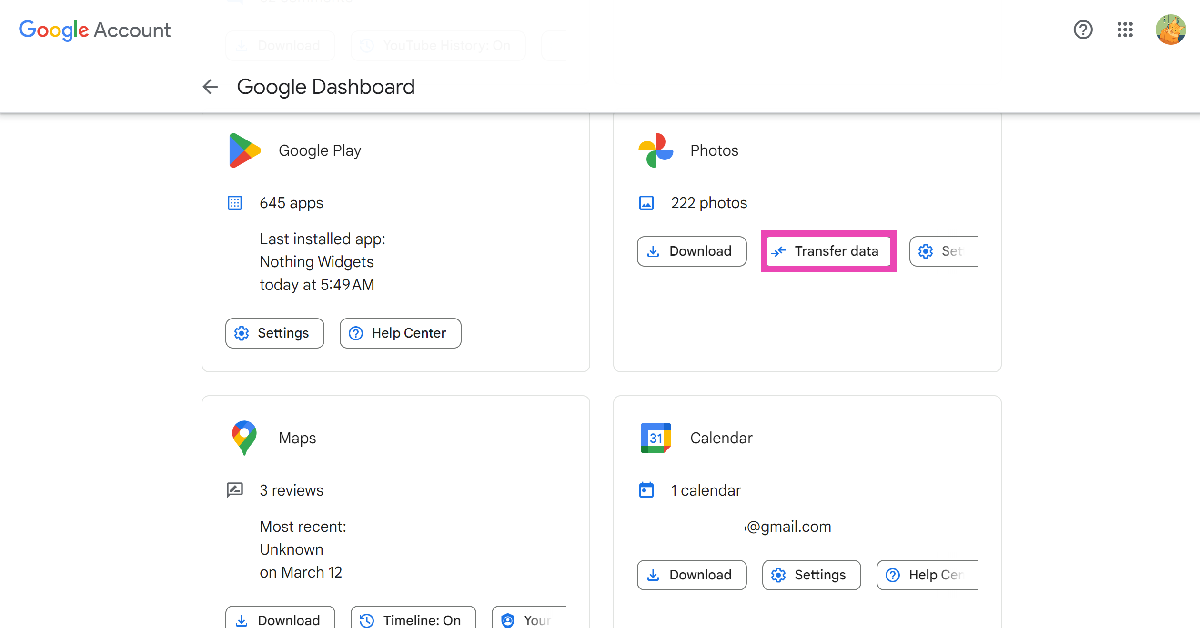Click the gmail.com address in Calendar card

[788, 527]
